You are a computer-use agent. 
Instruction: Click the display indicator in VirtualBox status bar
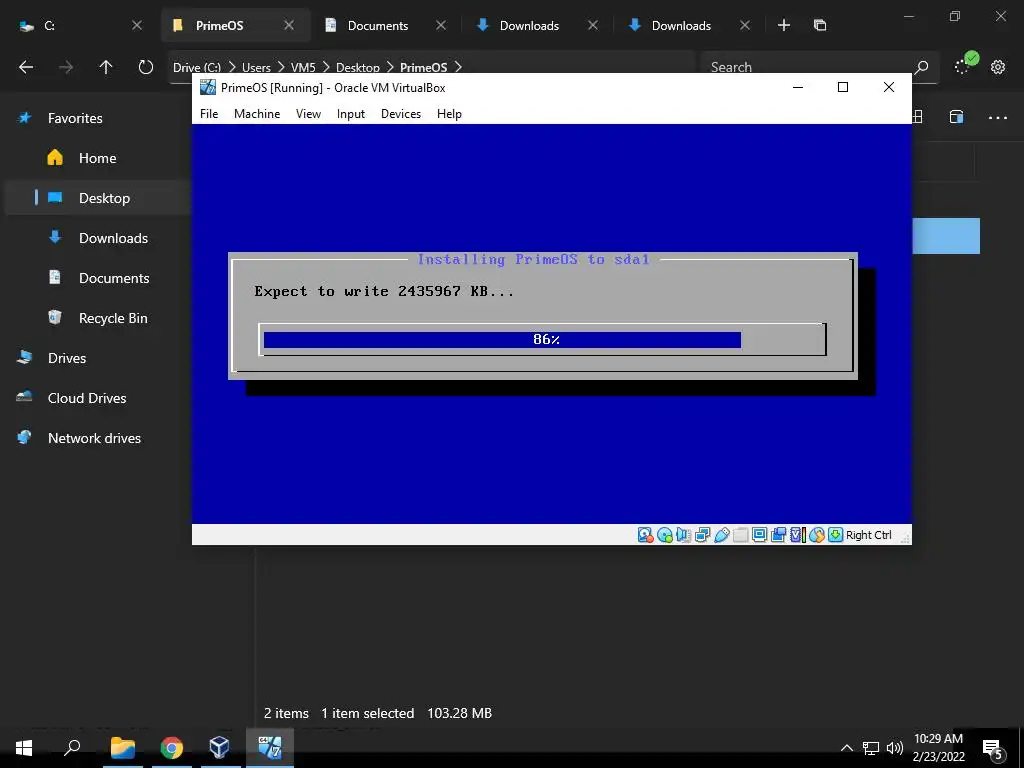pyautogui.click(x=760, y=535)
